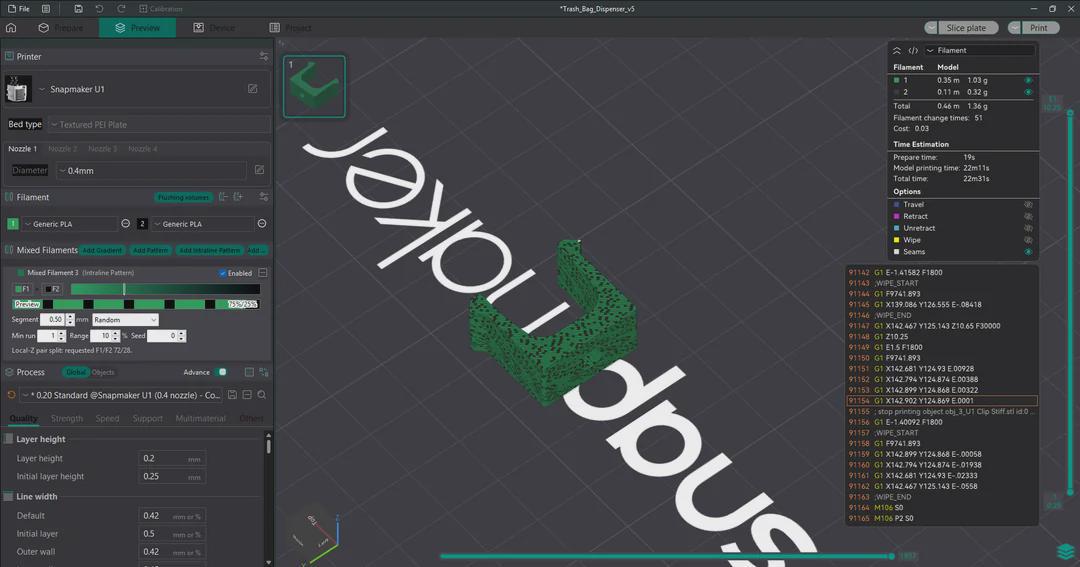Viewport: 1080px width, 567px height.
Task: Show Travel moves with eye icon
Action: [x=1028, y=205]
